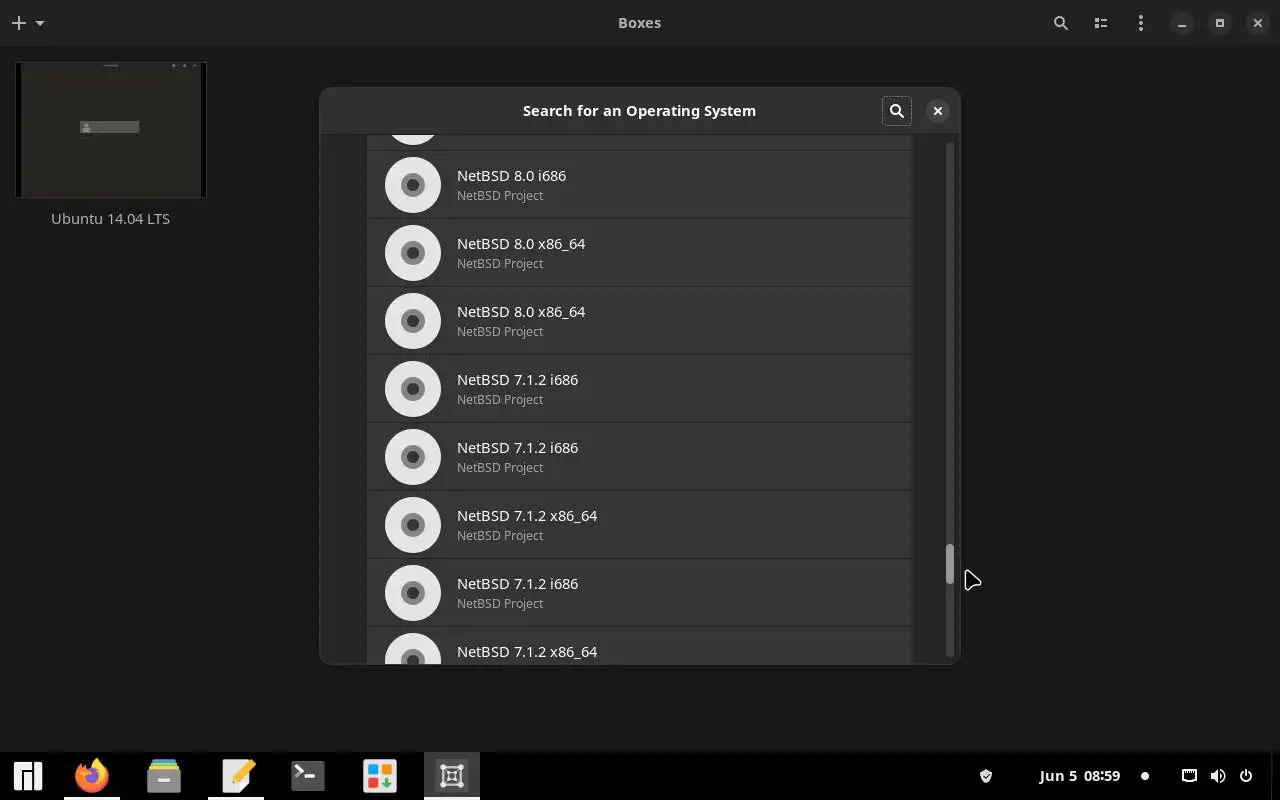Open the Ubuntu 14.04 LTS box thumbnail

111,130
